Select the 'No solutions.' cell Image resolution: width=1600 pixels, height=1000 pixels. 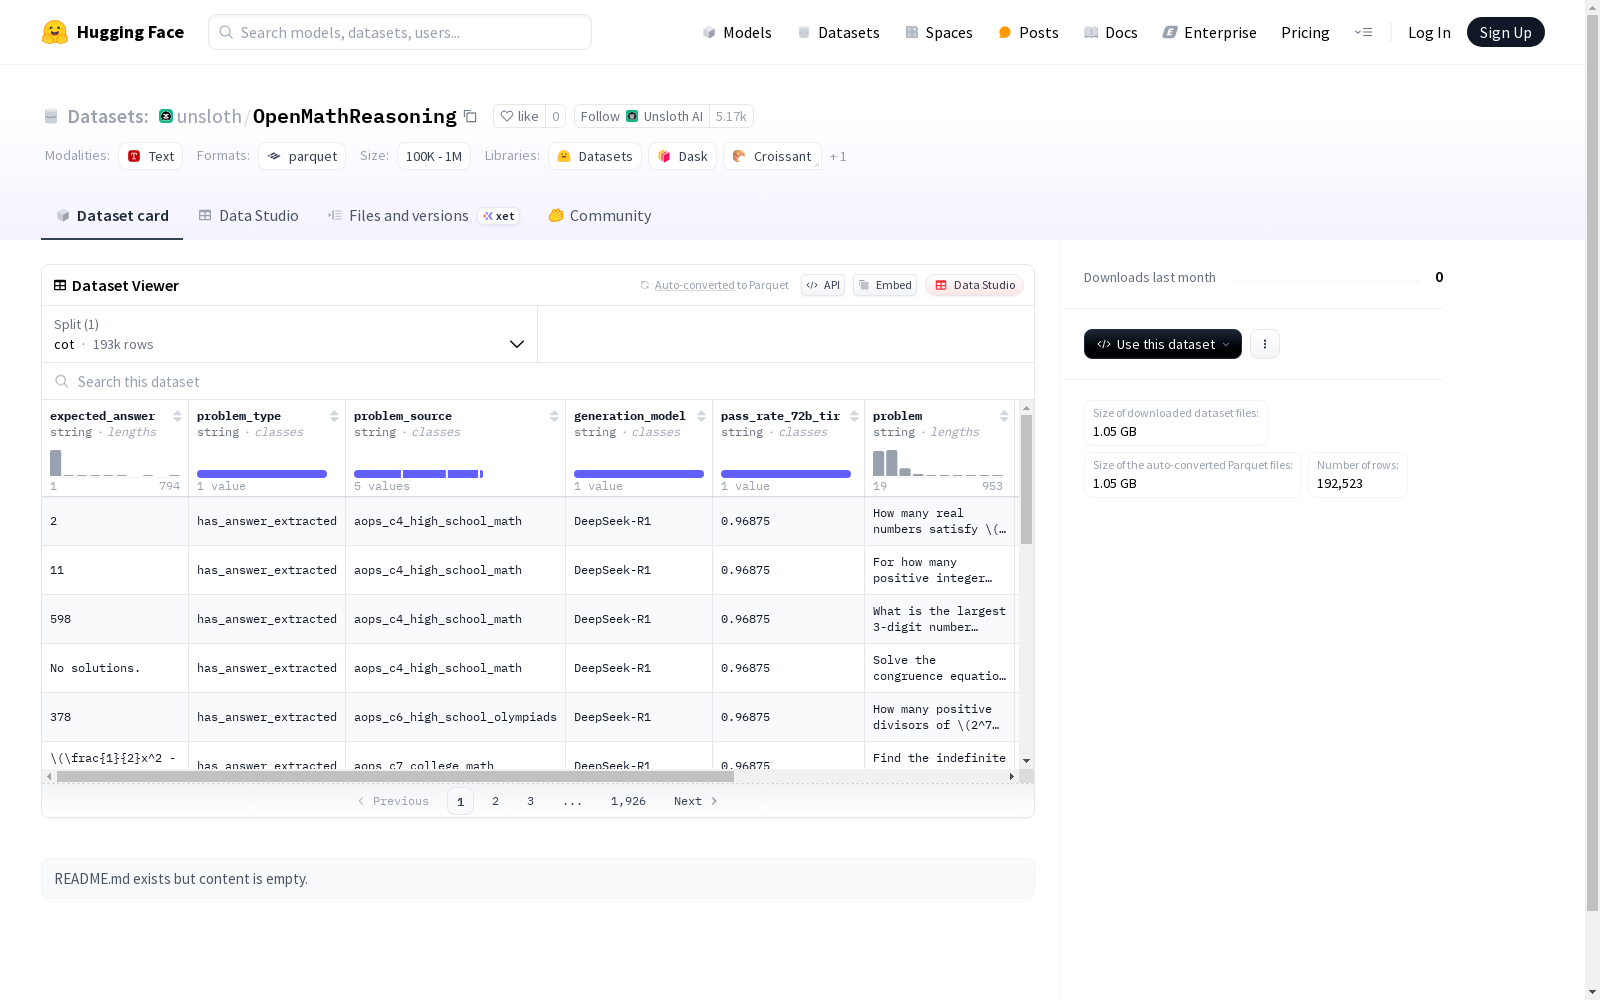tap(115, 668)
